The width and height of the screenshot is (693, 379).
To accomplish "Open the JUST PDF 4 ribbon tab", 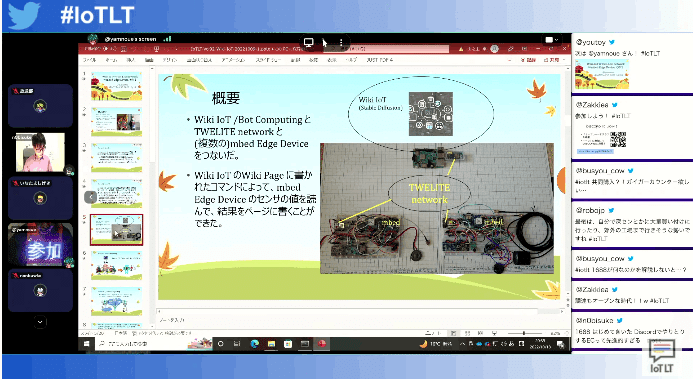I will (379, 60).
